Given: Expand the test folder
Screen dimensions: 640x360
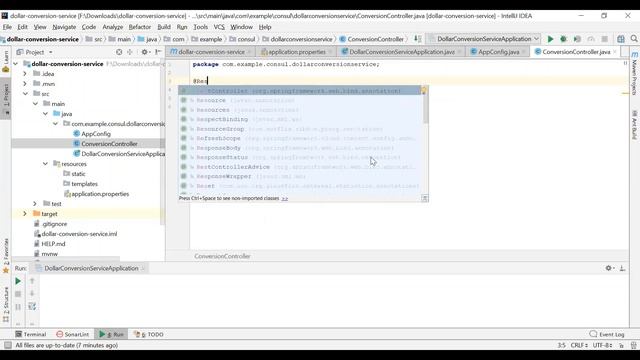Looking at the screenshot, I should (x=35, y=204).
